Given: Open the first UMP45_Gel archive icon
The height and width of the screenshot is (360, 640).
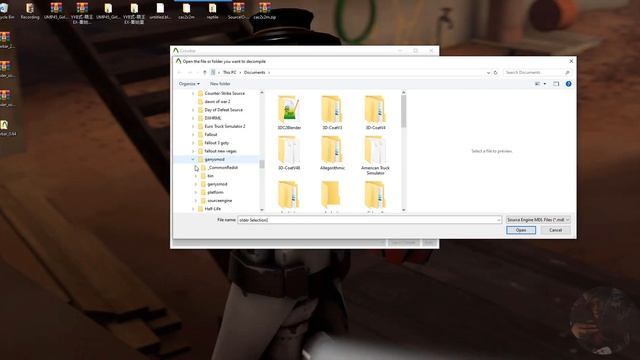Looking at the screenshot, I should pos(56,11).
